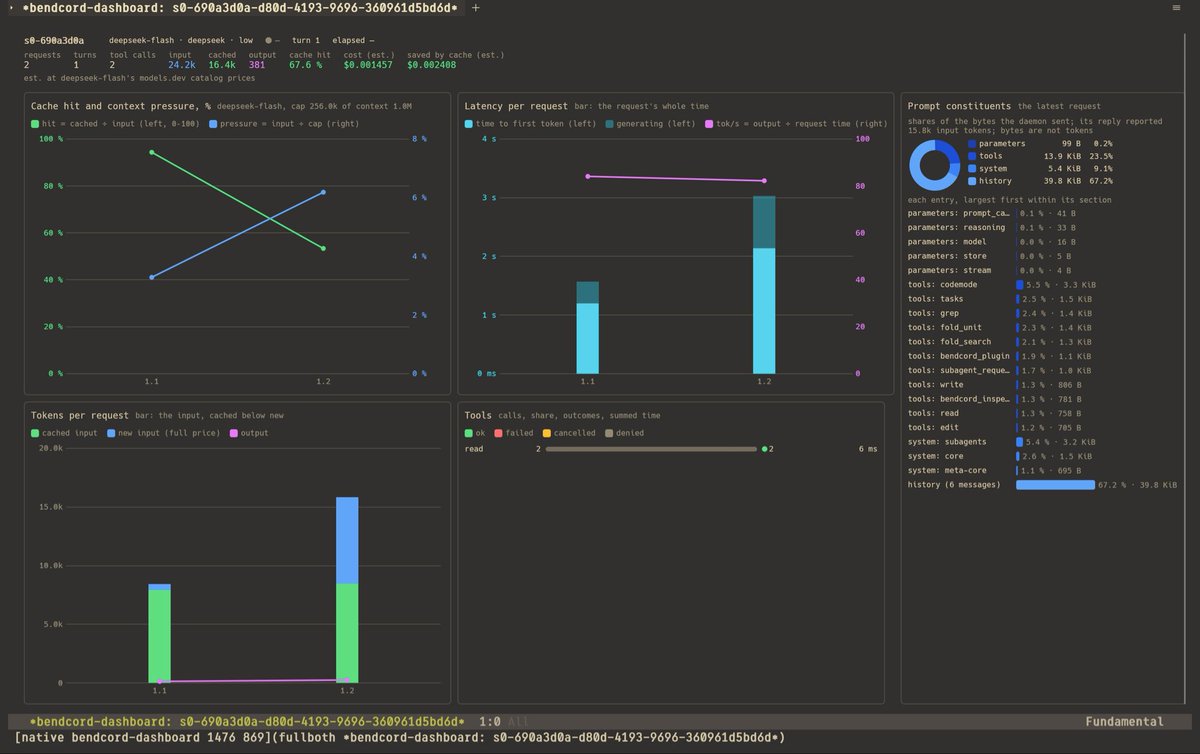Click the Prompt constituents donut chart

tap(933, 165)
